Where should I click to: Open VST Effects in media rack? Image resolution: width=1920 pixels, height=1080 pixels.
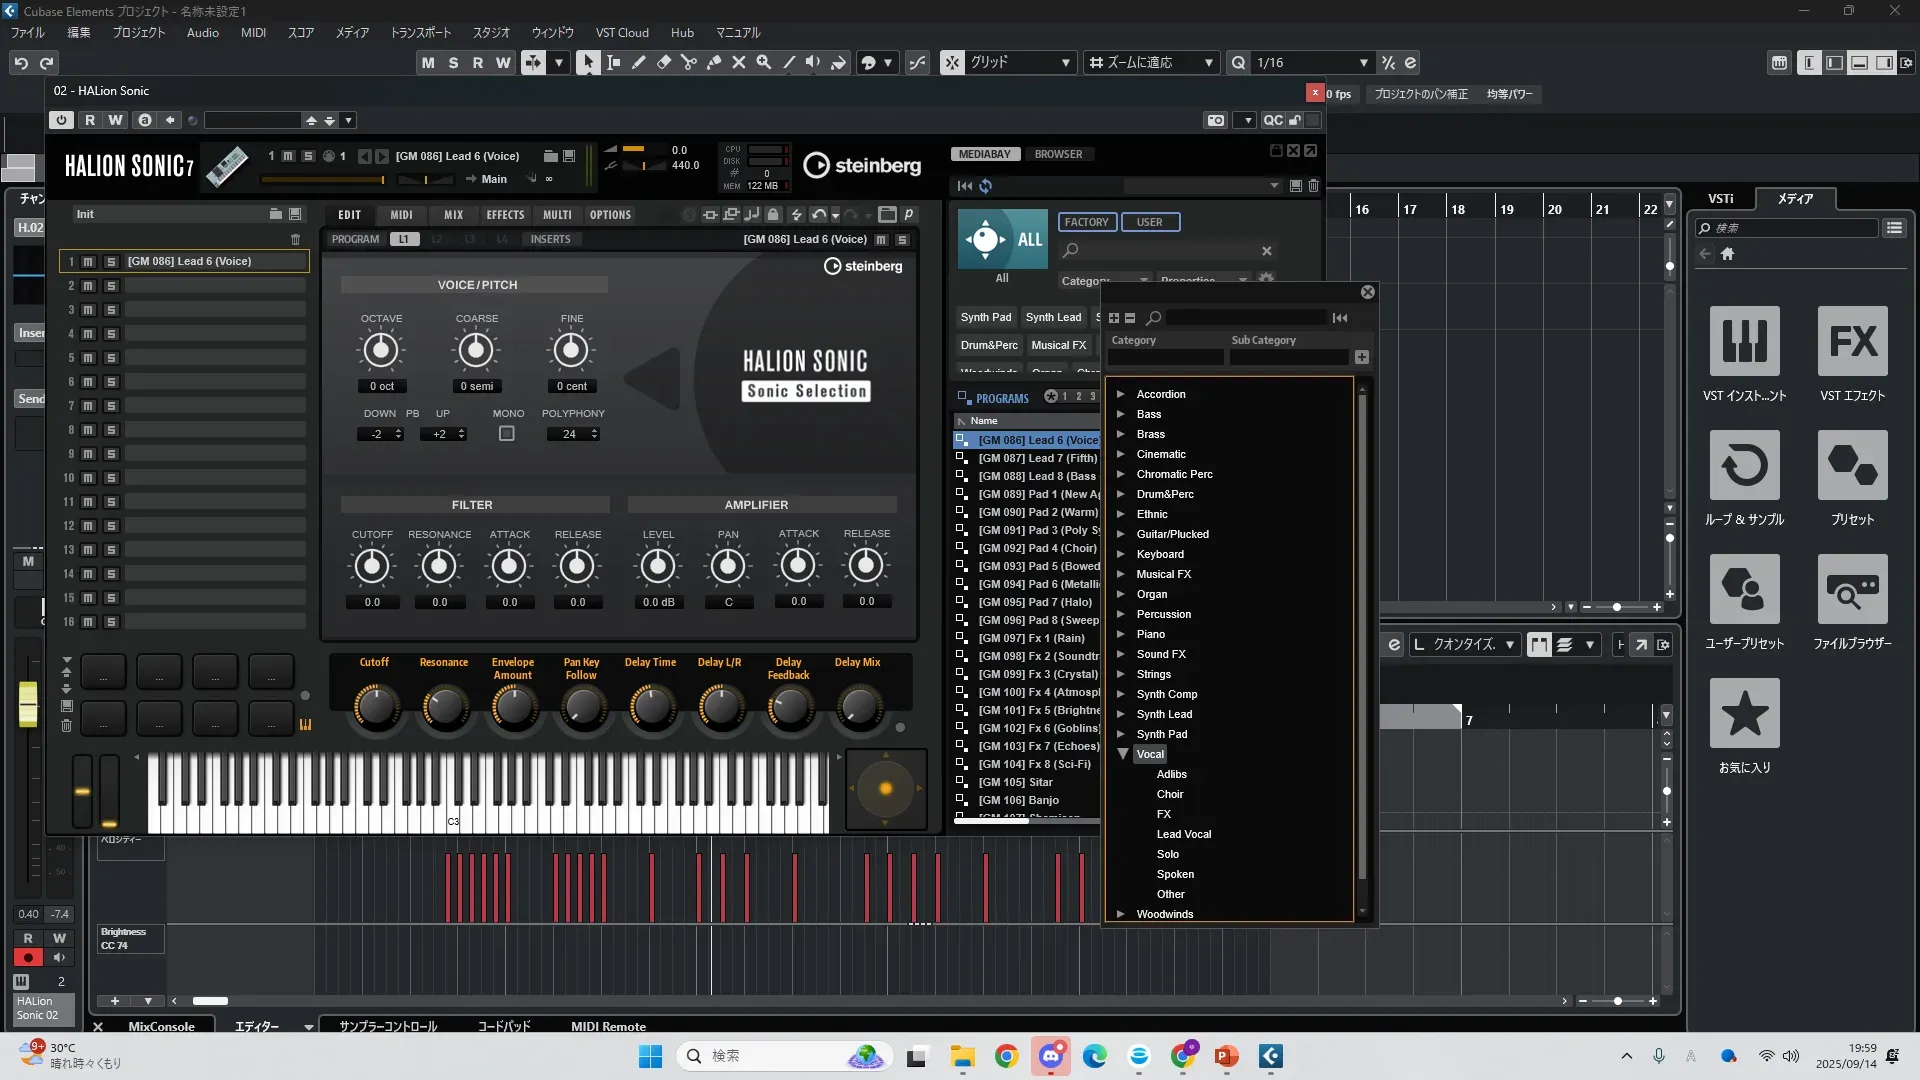1852,342
